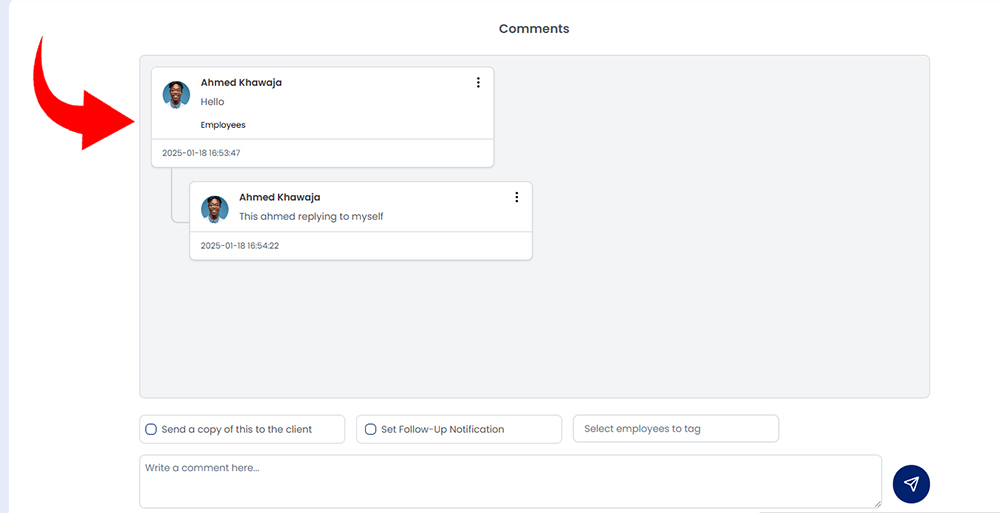Click the Ahmed Khawaja name on the first comment
This screenshot has height=513, width=1000.
click(x=241, y=82)
